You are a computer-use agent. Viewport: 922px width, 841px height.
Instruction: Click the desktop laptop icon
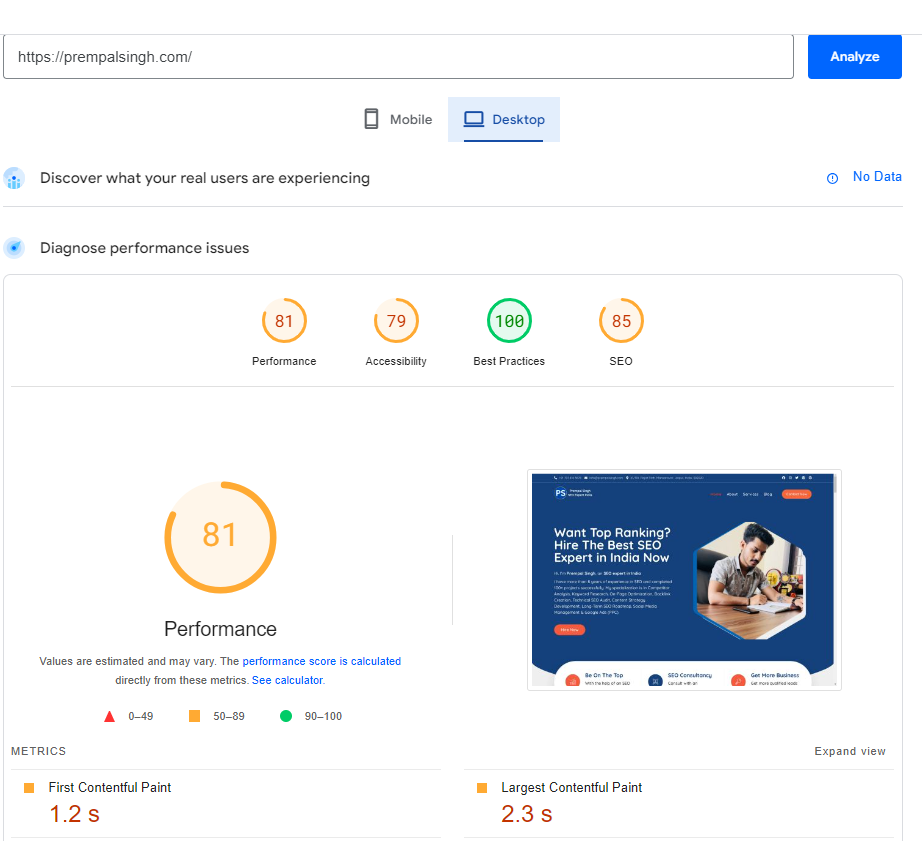pos(473,119)
